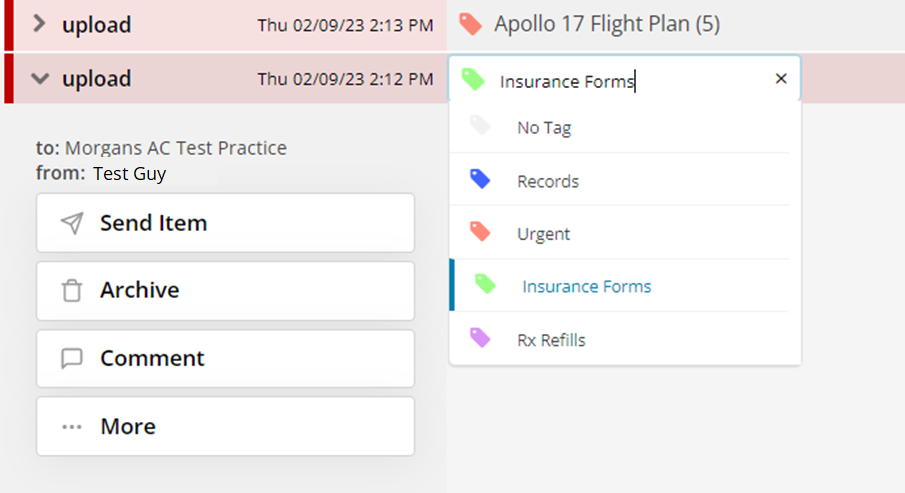Click the purple Rx Refills tag icon
905x493 pixels.
480,339
